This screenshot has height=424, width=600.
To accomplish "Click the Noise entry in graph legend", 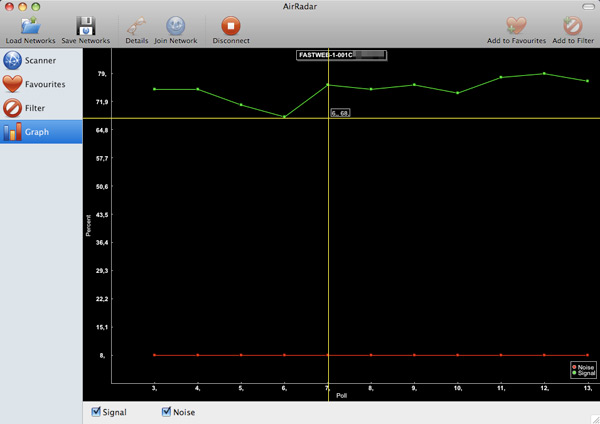I will coord(582,367).
